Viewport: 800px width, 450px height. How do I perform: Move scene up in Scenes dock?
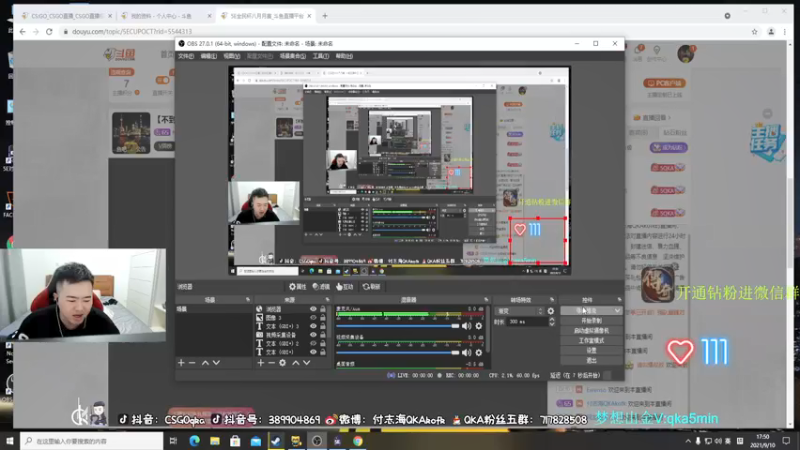tap(205, 363)
